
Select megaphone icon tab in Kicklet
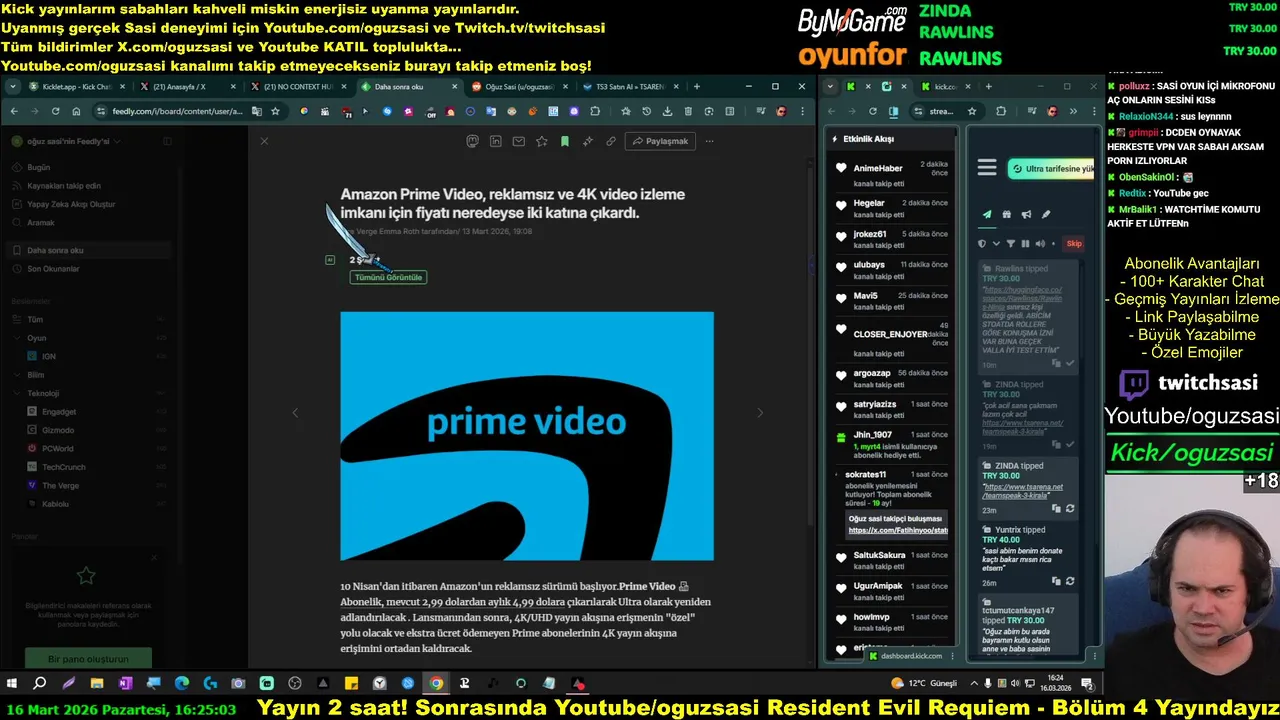1026,214
